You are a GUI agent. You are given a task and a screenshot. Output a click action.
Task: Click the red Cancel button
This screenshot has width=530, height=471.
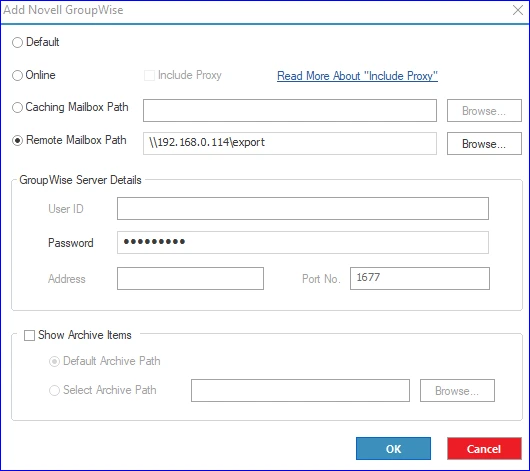pos(484,449)
